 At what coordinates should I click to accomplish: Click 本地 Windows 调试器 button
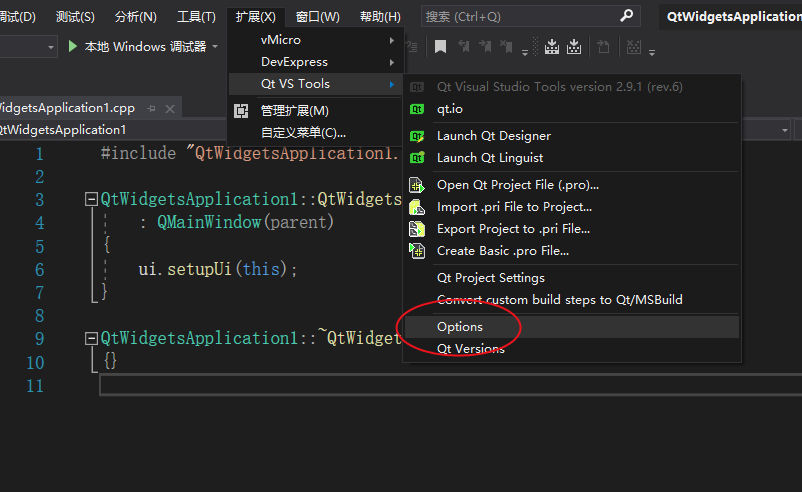(144, 47)
